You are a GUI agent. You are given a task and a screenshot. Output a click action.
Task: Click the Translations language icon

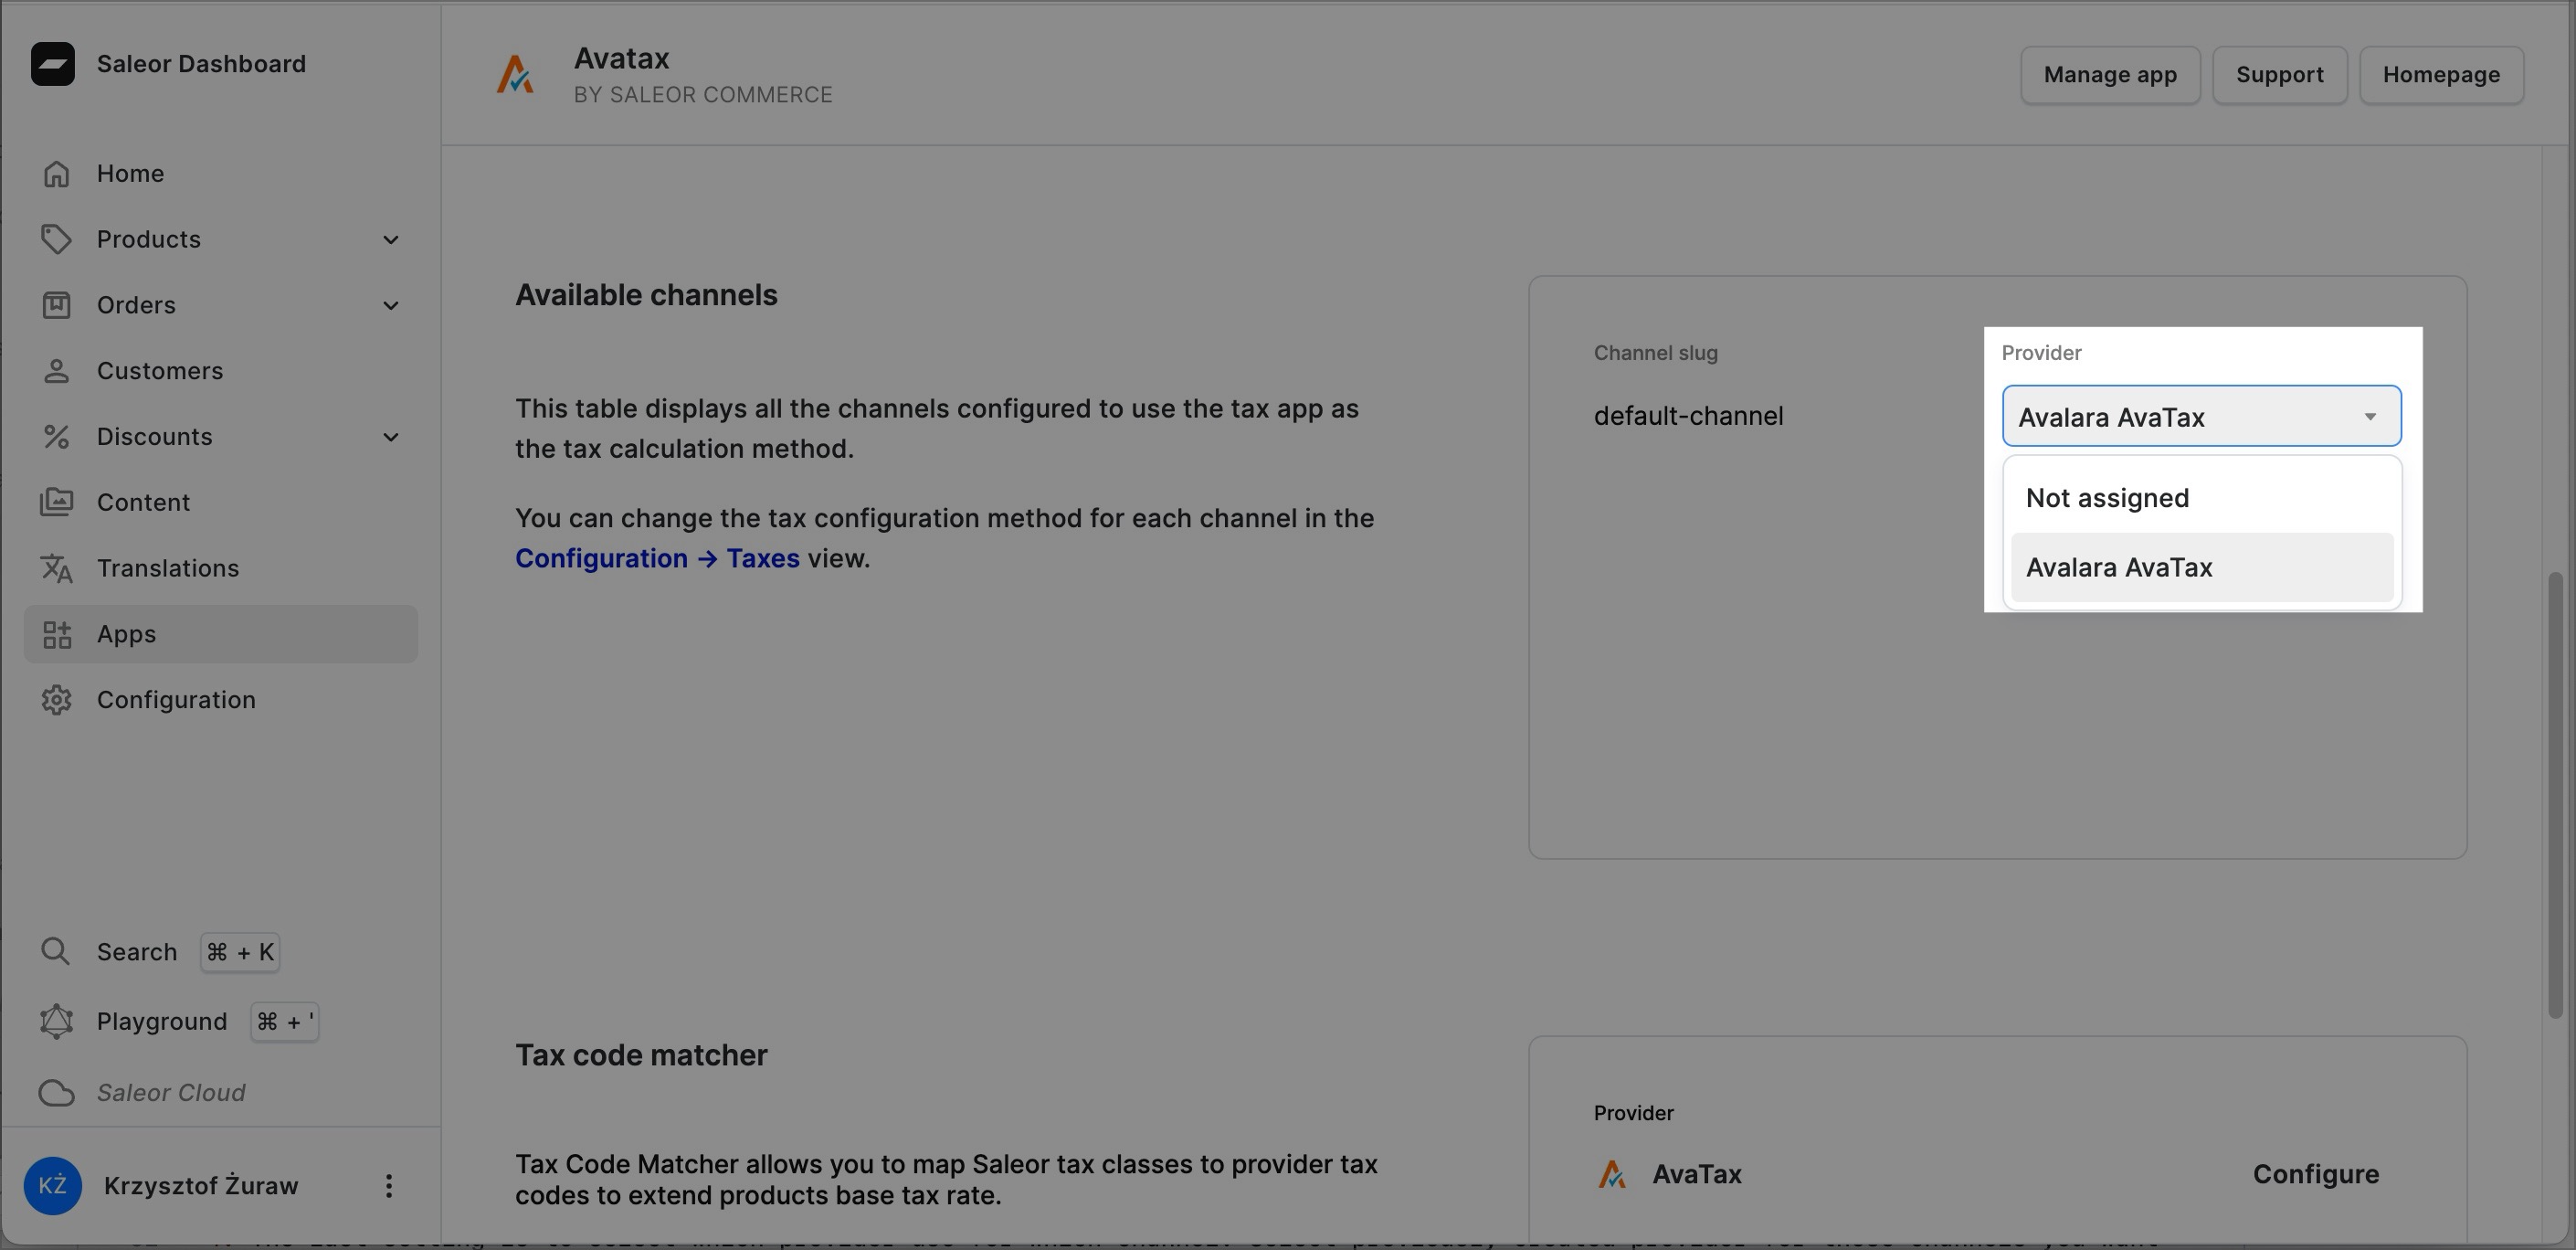pos(56,568)
